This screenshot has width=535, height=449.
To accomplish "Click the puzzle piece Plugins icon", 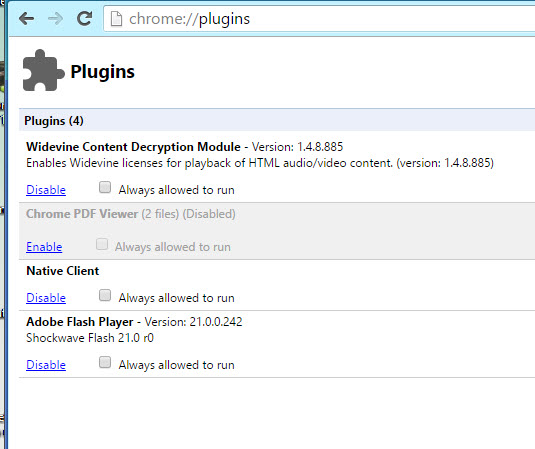I will tap(43, 71).
